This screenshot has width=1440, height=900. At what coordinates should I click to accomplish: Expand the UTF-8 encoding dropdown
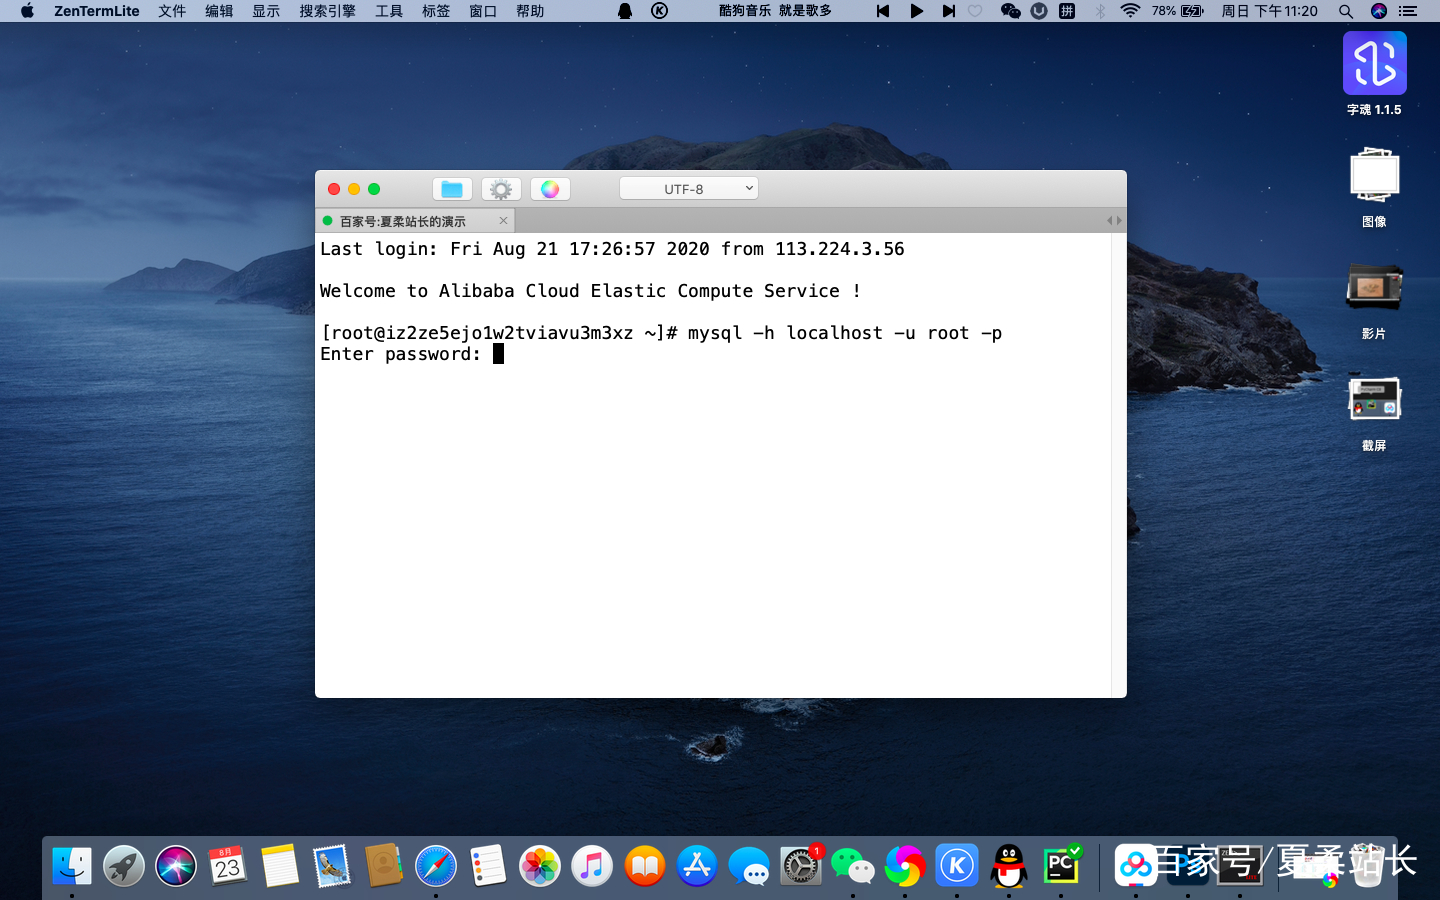click(689, 188)
